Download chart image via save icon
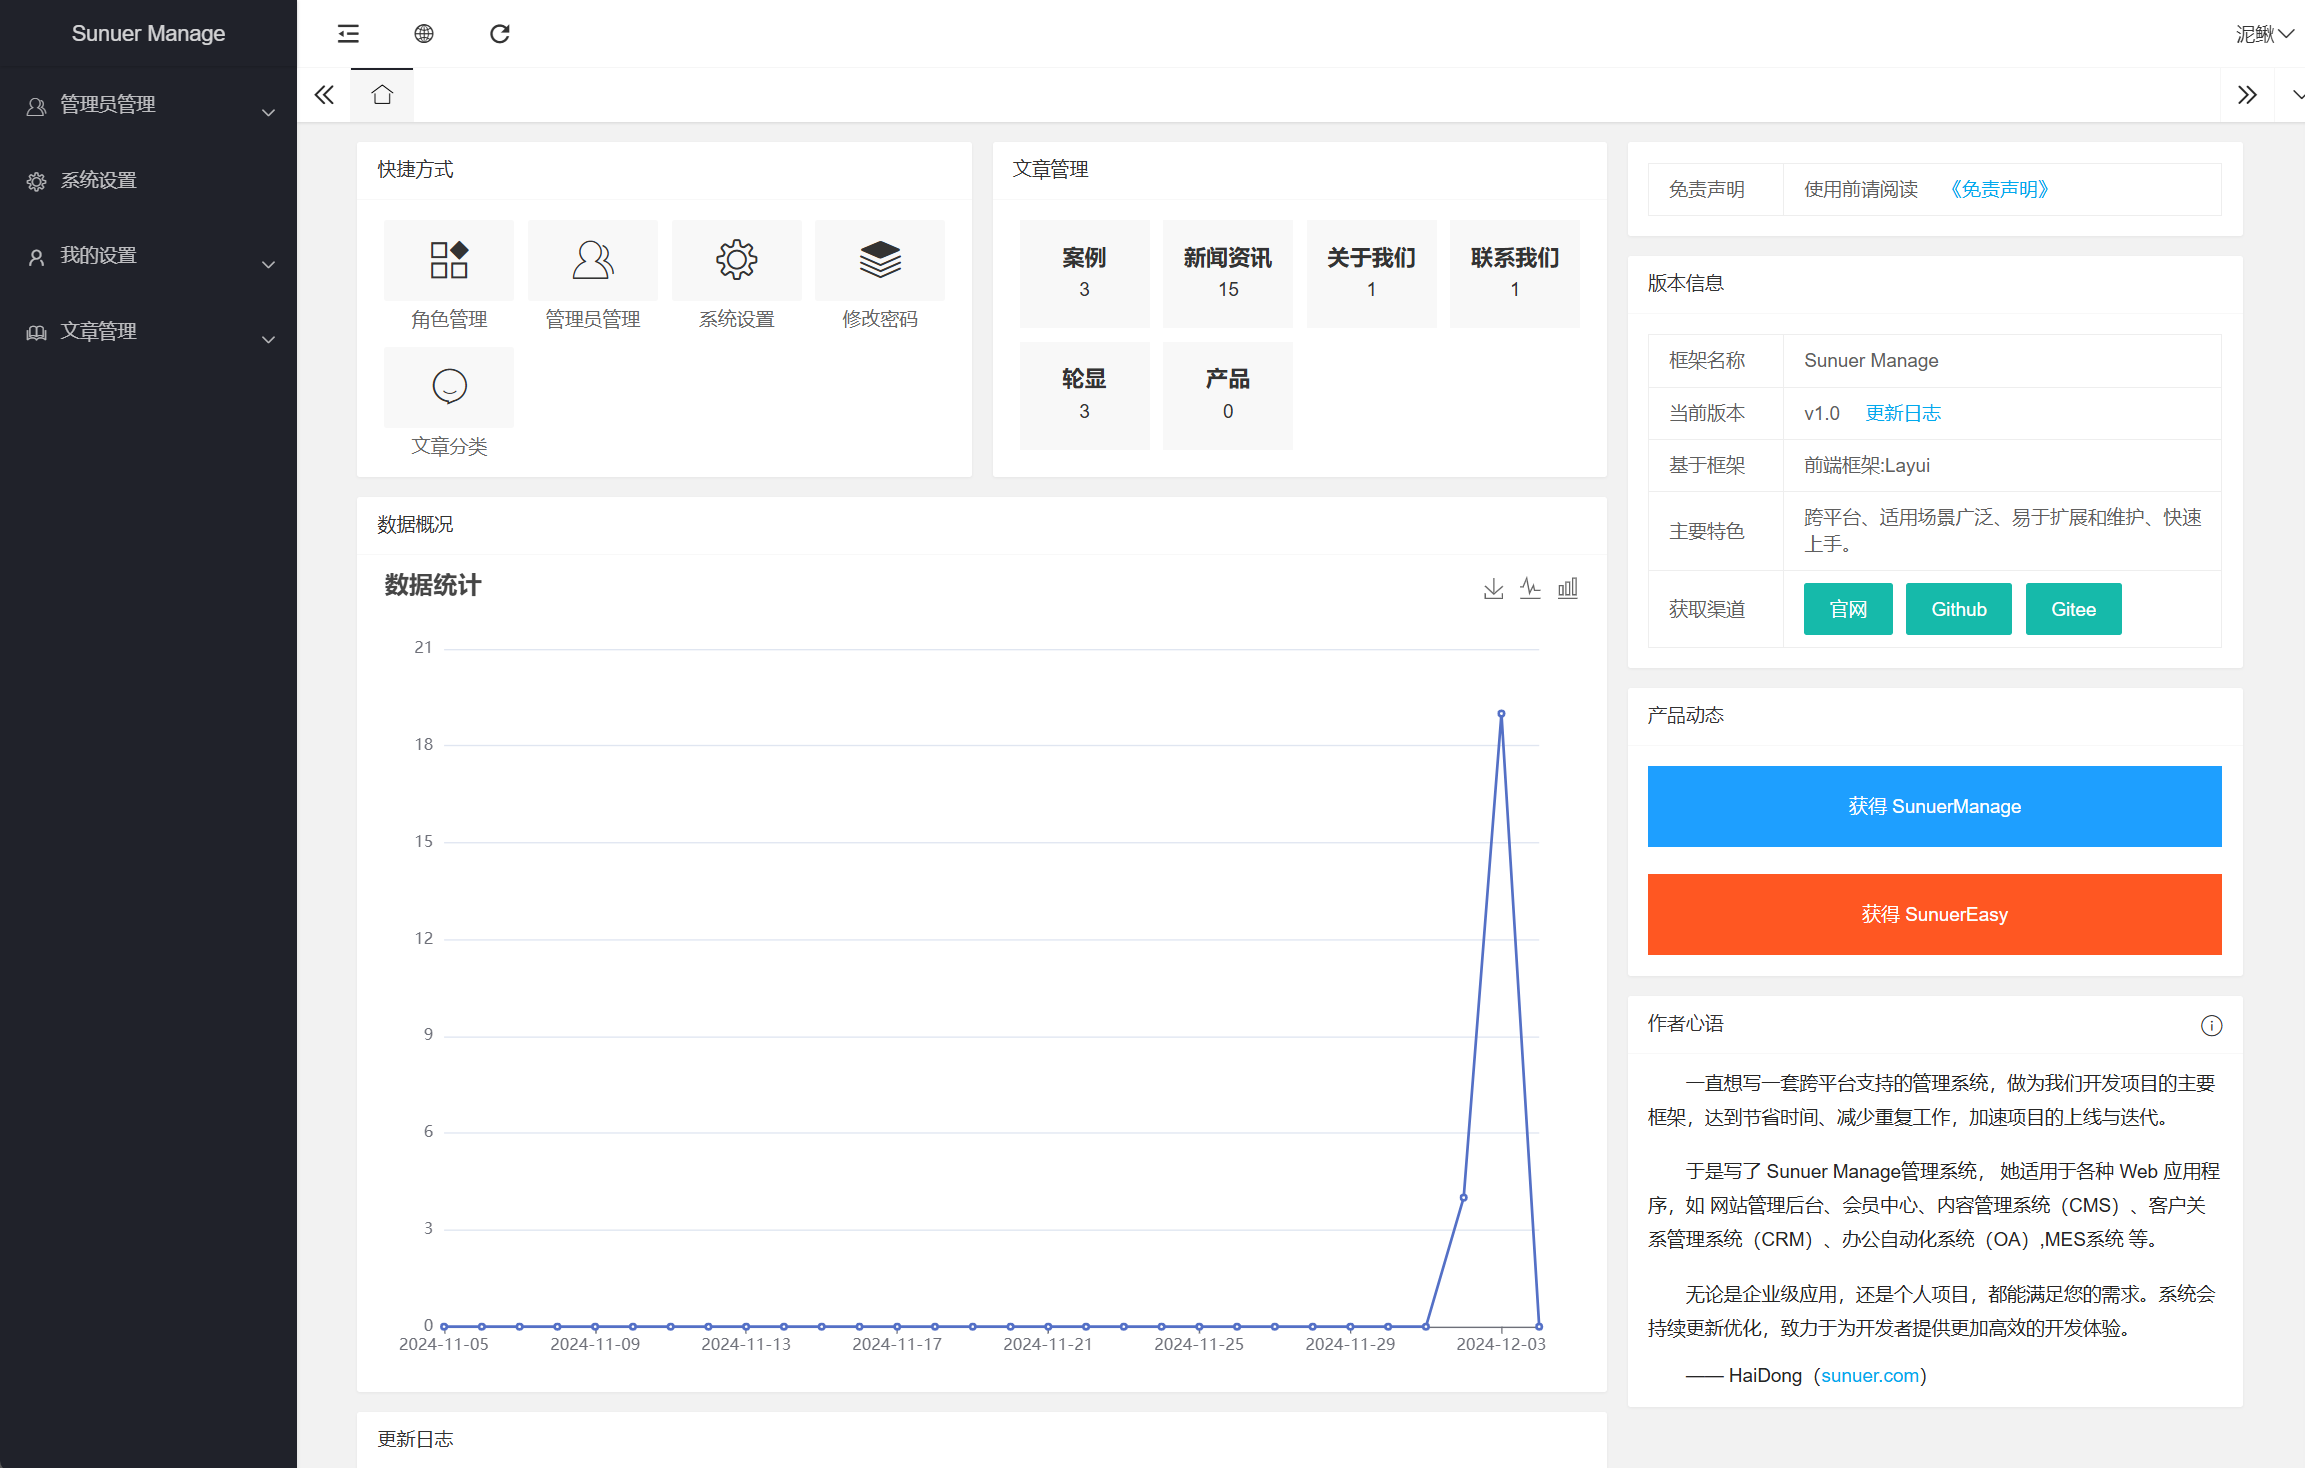This screenshot has width=2305, height=1468. coord(1493,588)
